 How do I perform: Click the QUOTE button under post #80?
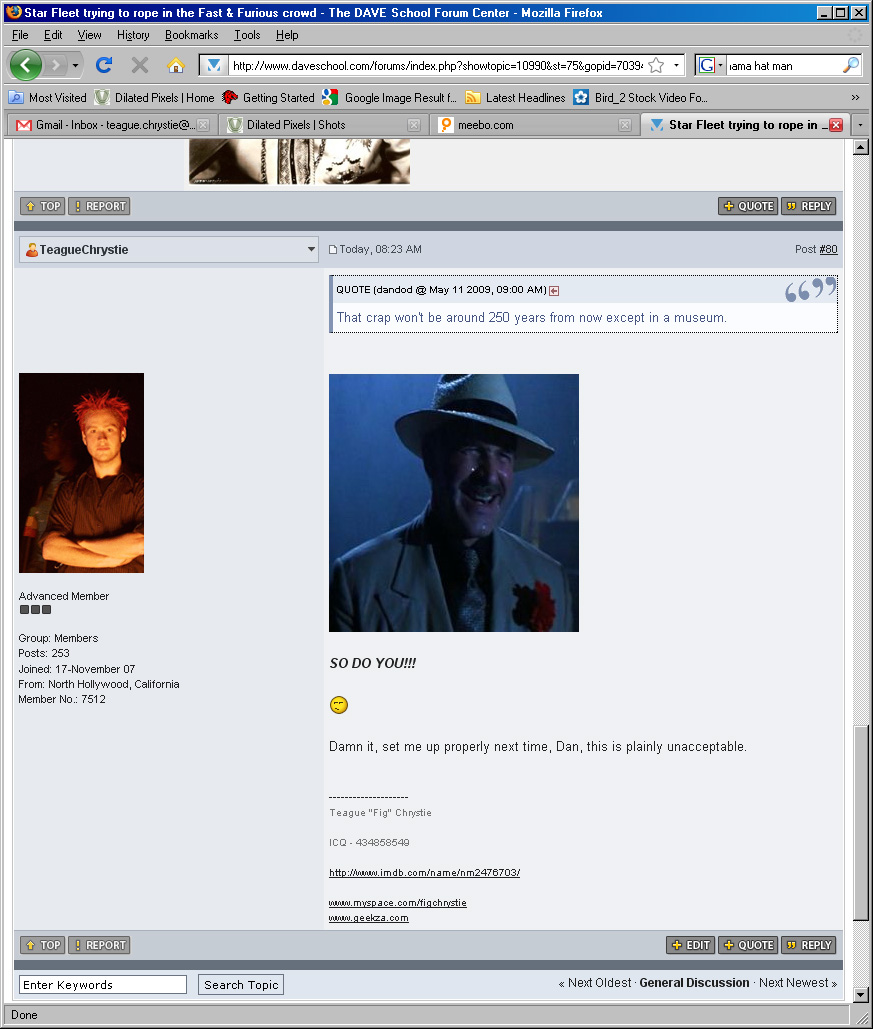point(748,945)
